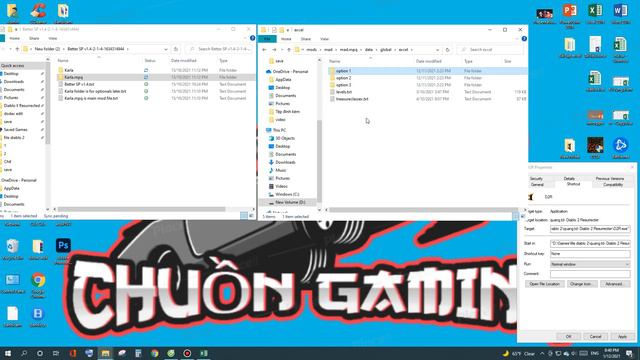Open the CCleaner desktop shortcut
This screenshot has height=360, width=640.
tap(38, 12)
